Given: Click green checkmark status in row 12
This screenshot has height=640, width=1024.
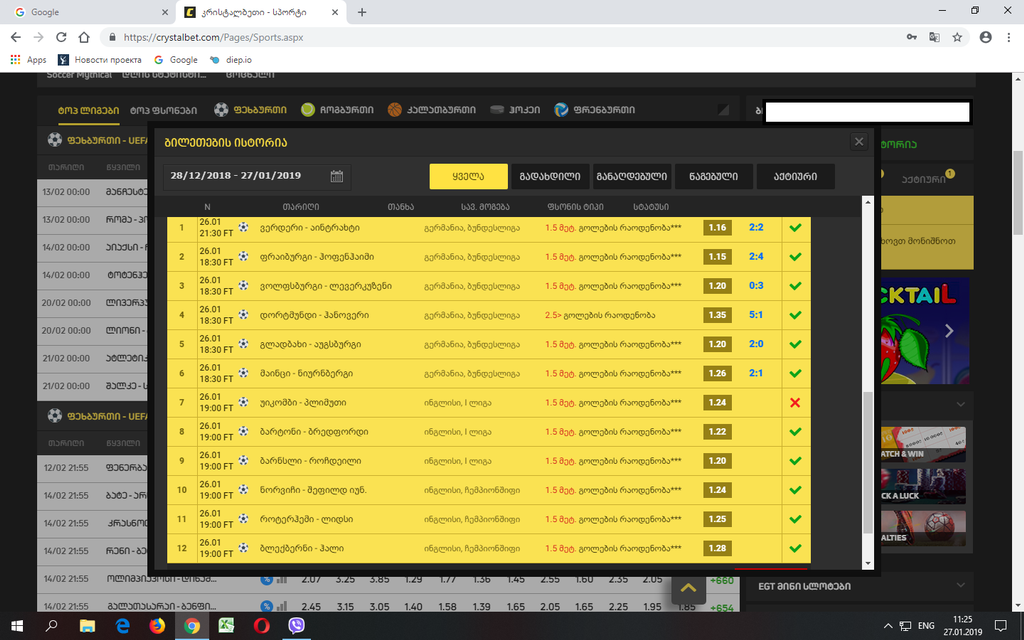Looking at the screenshot, I should (795, 549).
